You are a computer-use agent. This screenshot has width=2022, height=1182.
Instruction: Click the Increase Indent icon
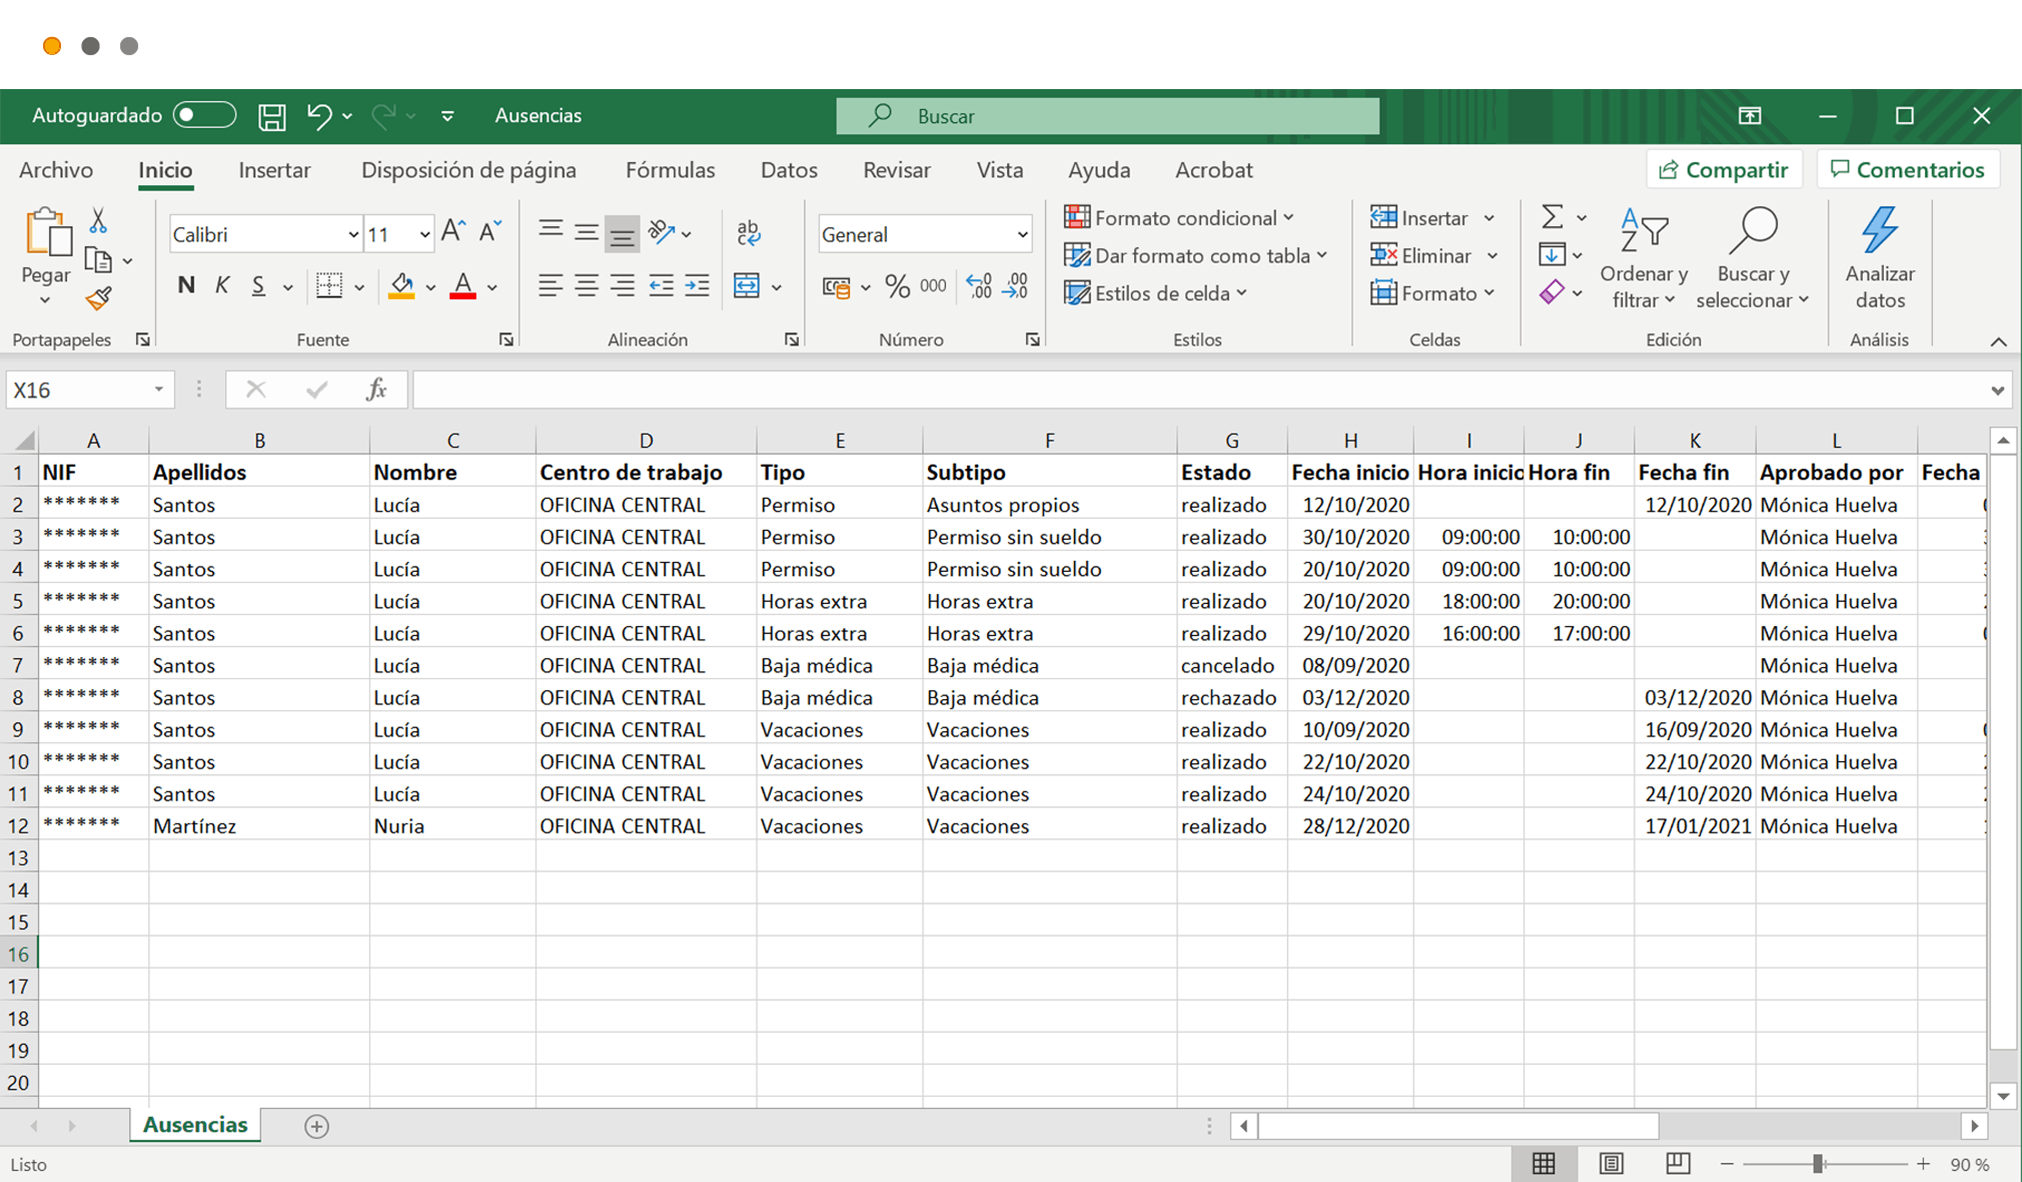[x=697, y=286]
